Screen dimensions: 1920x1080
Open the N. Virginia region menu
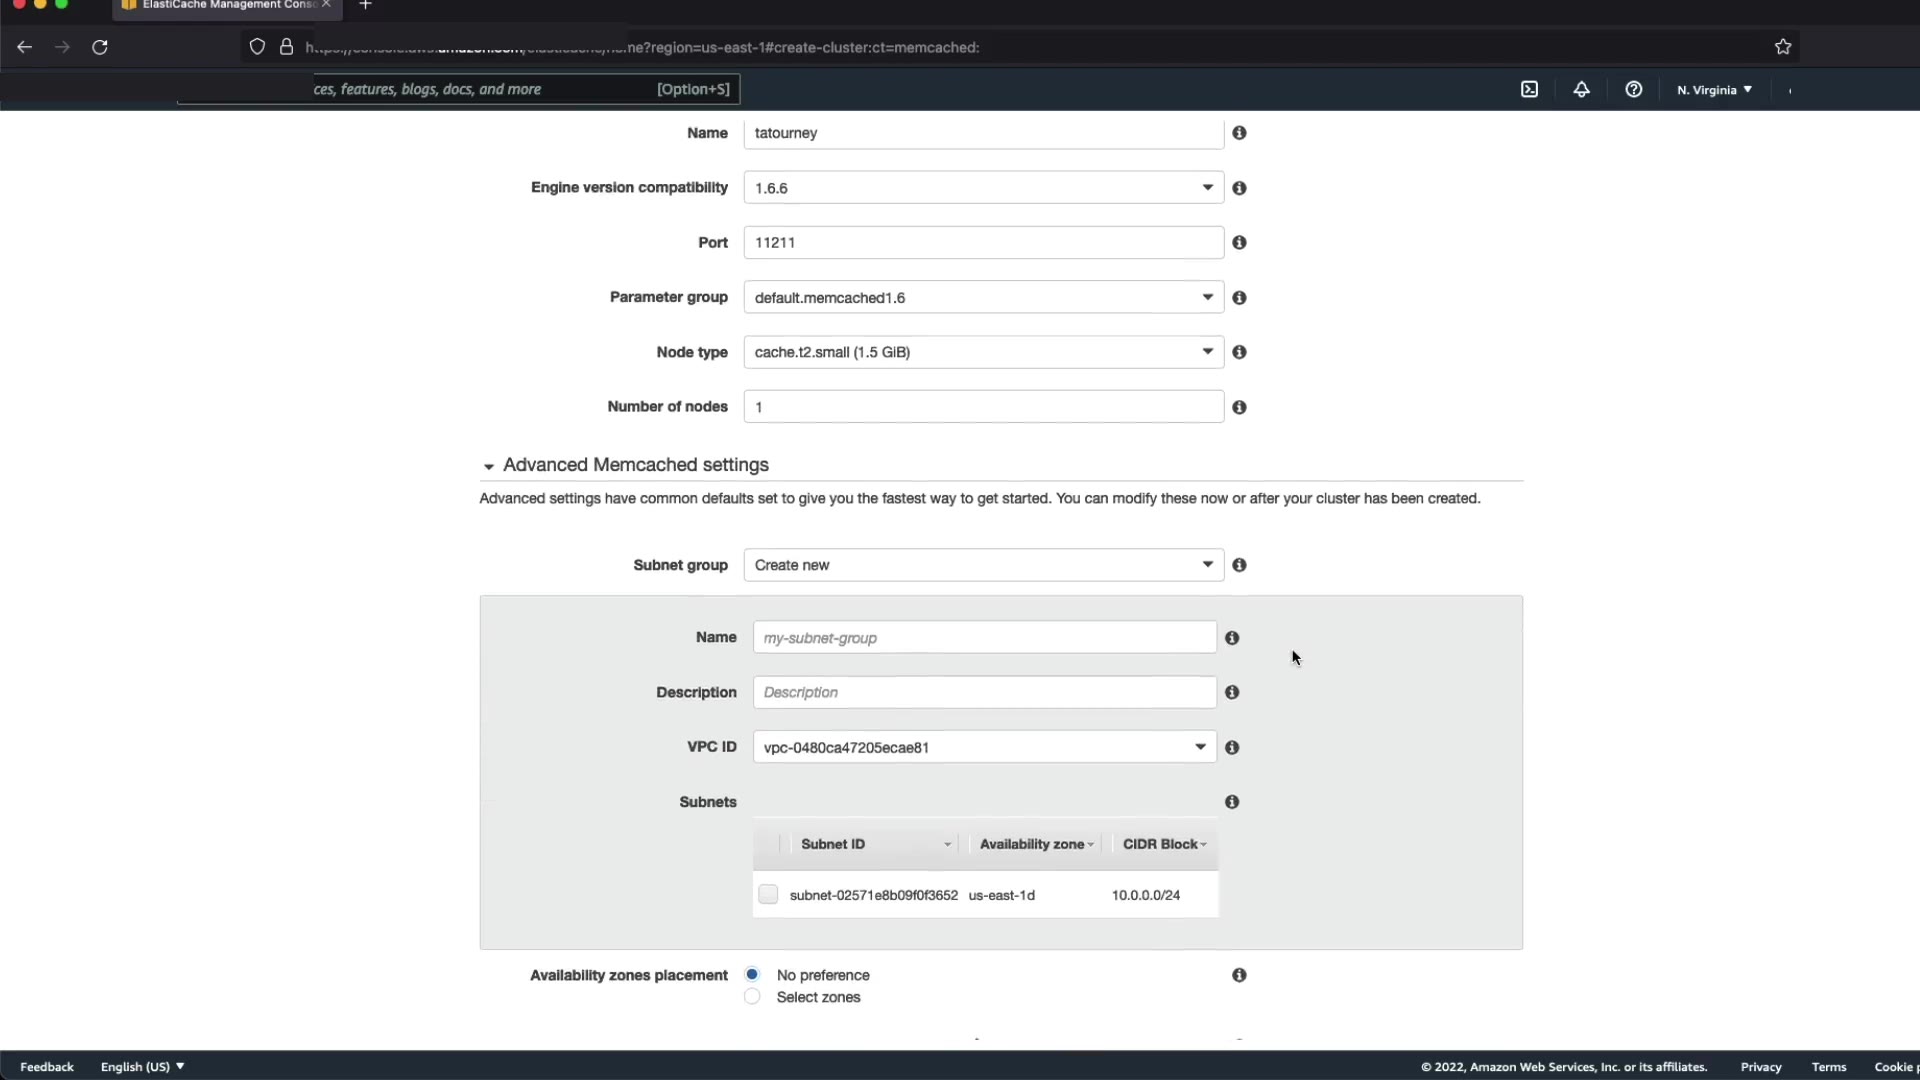coord(1714,90)
